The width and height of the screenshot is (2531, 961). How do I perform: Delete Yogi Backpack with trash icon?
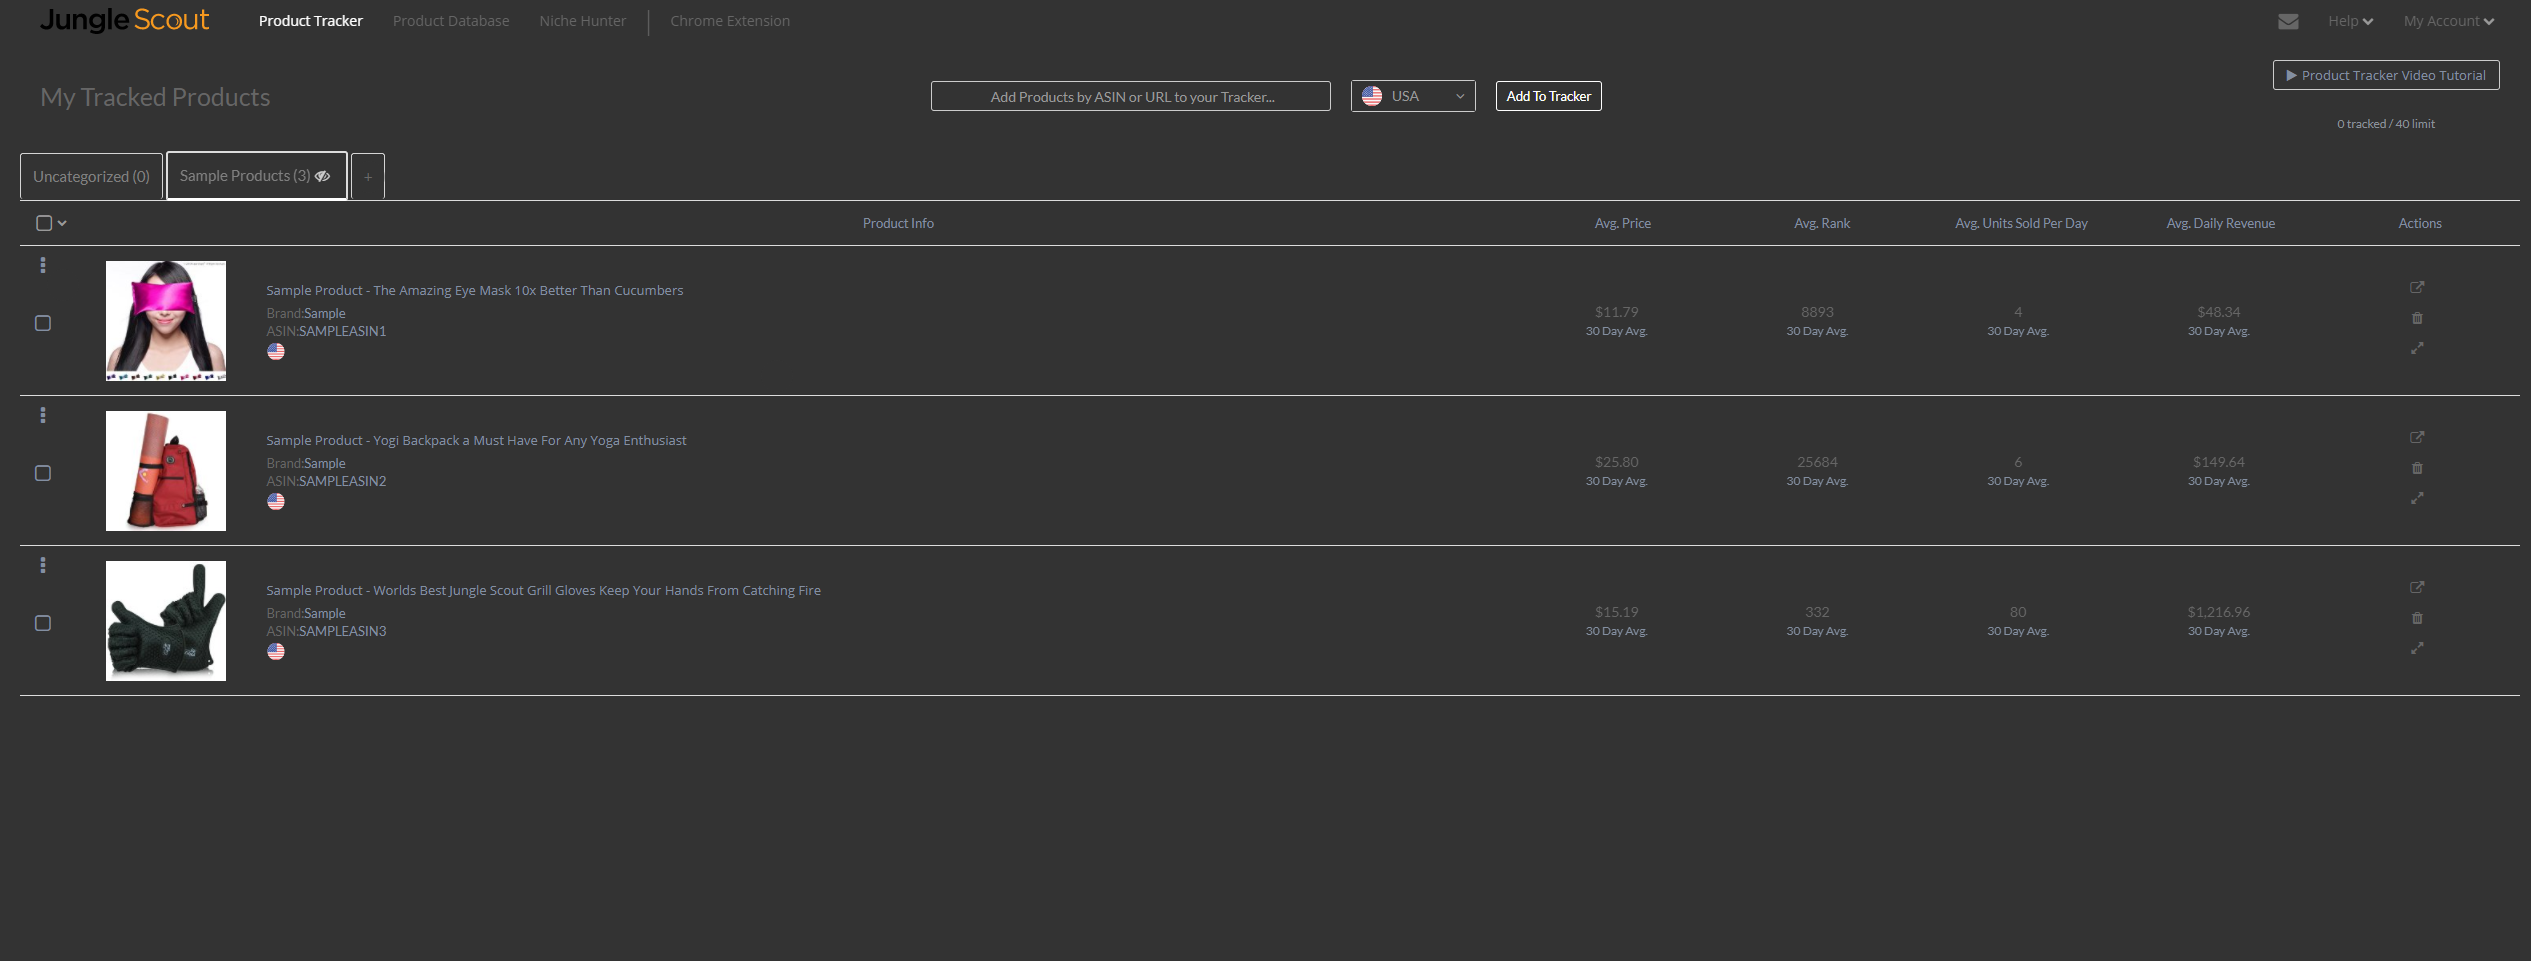[x=2417, y=468]
